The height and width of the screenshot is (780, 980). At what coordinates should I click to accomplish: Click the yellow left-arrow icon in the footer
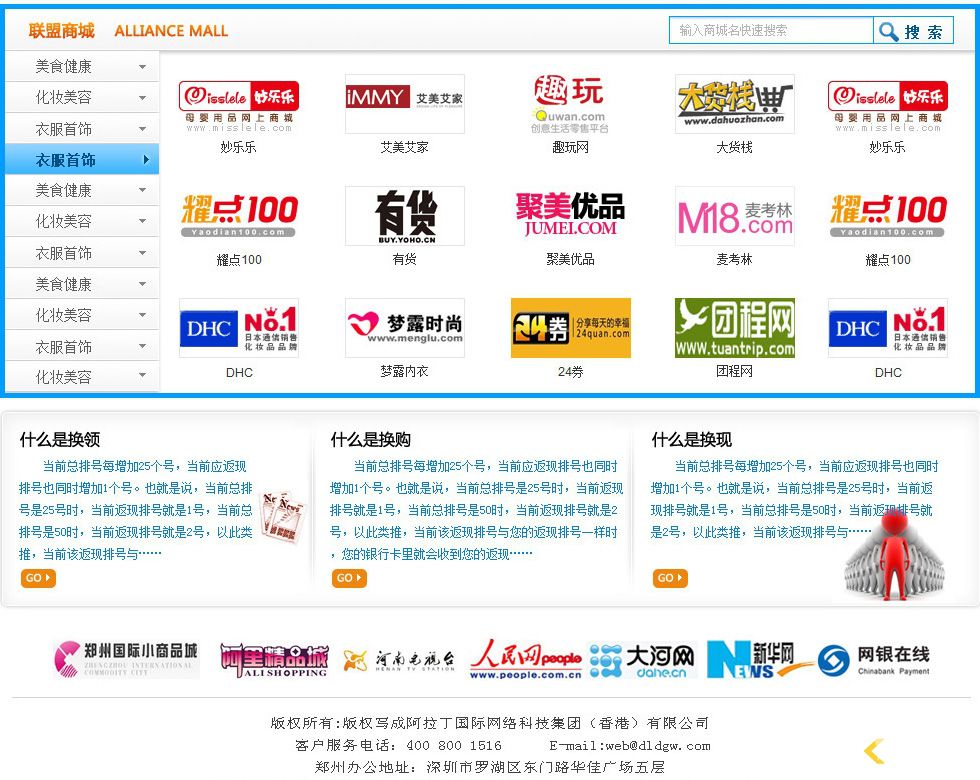coord(874,751)
